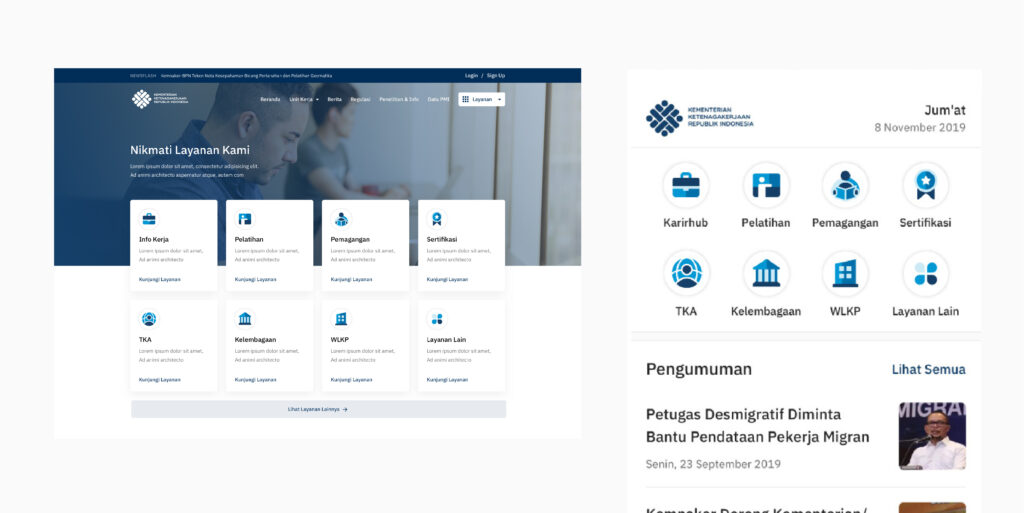Select the WLKP icon in mobile panel
Viewport: 1024px width, 513px height.
(x=845, y=273)
